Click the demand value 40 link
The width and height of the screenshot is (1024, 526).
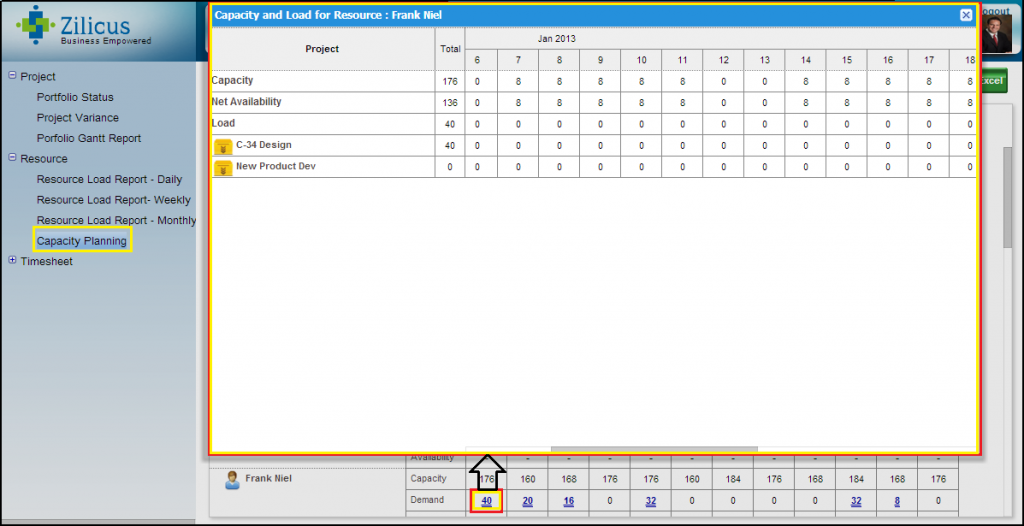486,501
